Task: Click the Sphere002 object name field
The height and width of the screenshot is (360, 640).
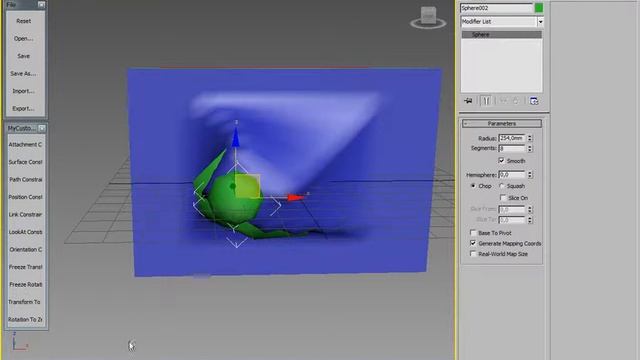Action: (x=496, y=8)
